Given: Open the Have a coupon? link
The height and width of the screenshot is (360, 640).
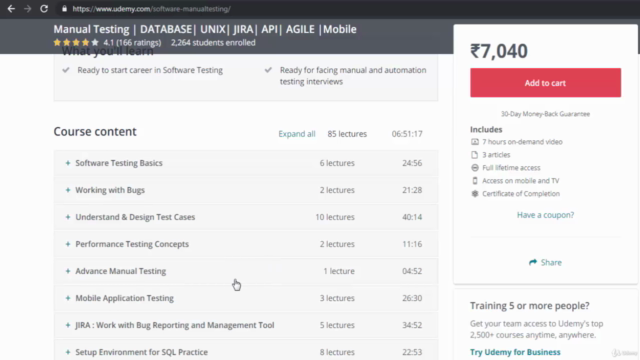Looking at the screenshot, I should point(545,215).
